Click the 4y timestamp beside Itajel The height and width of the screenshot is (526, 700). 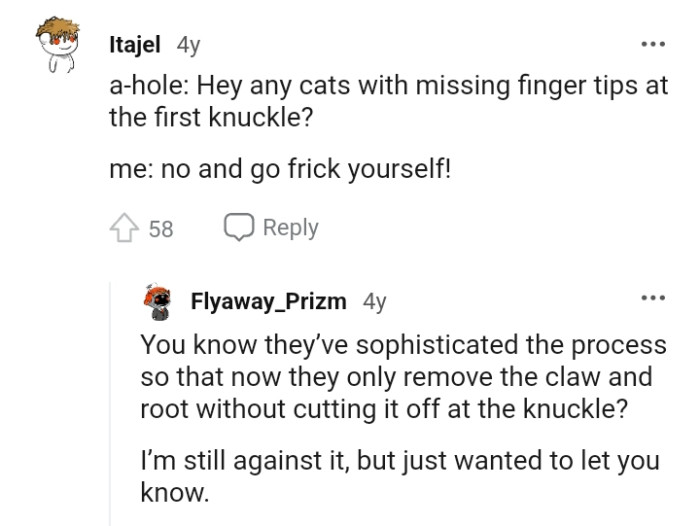pos(188,45)
